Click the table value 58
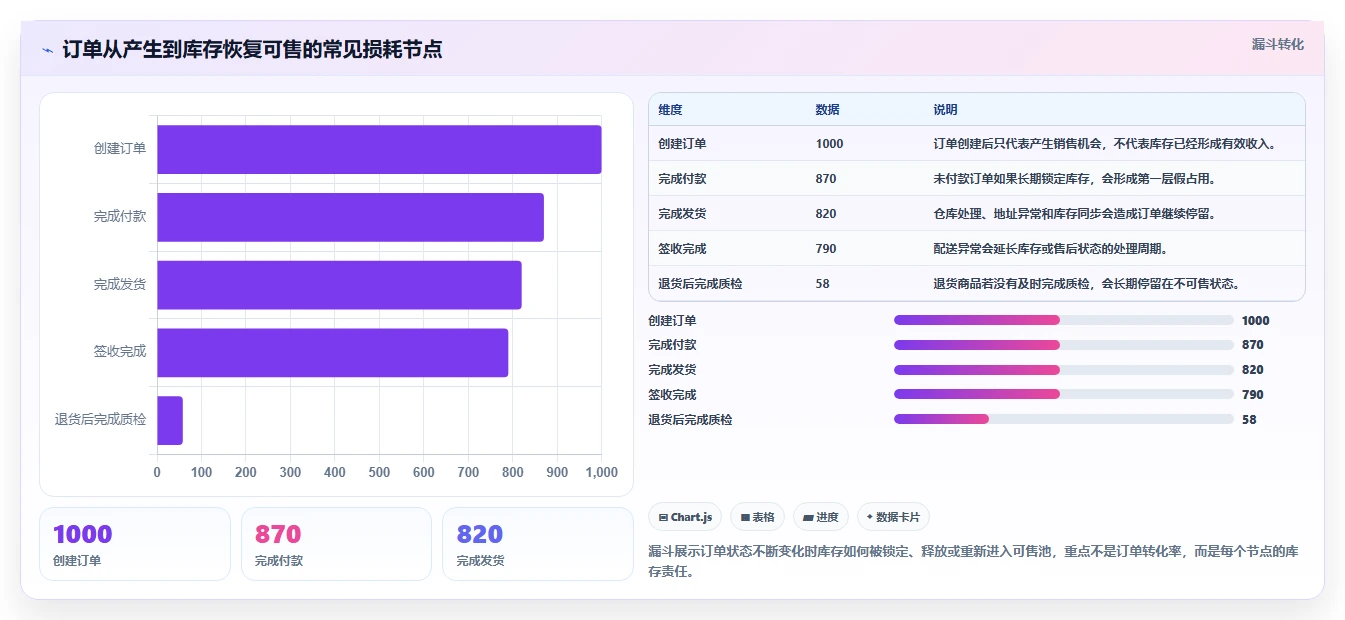 [823, 284]
